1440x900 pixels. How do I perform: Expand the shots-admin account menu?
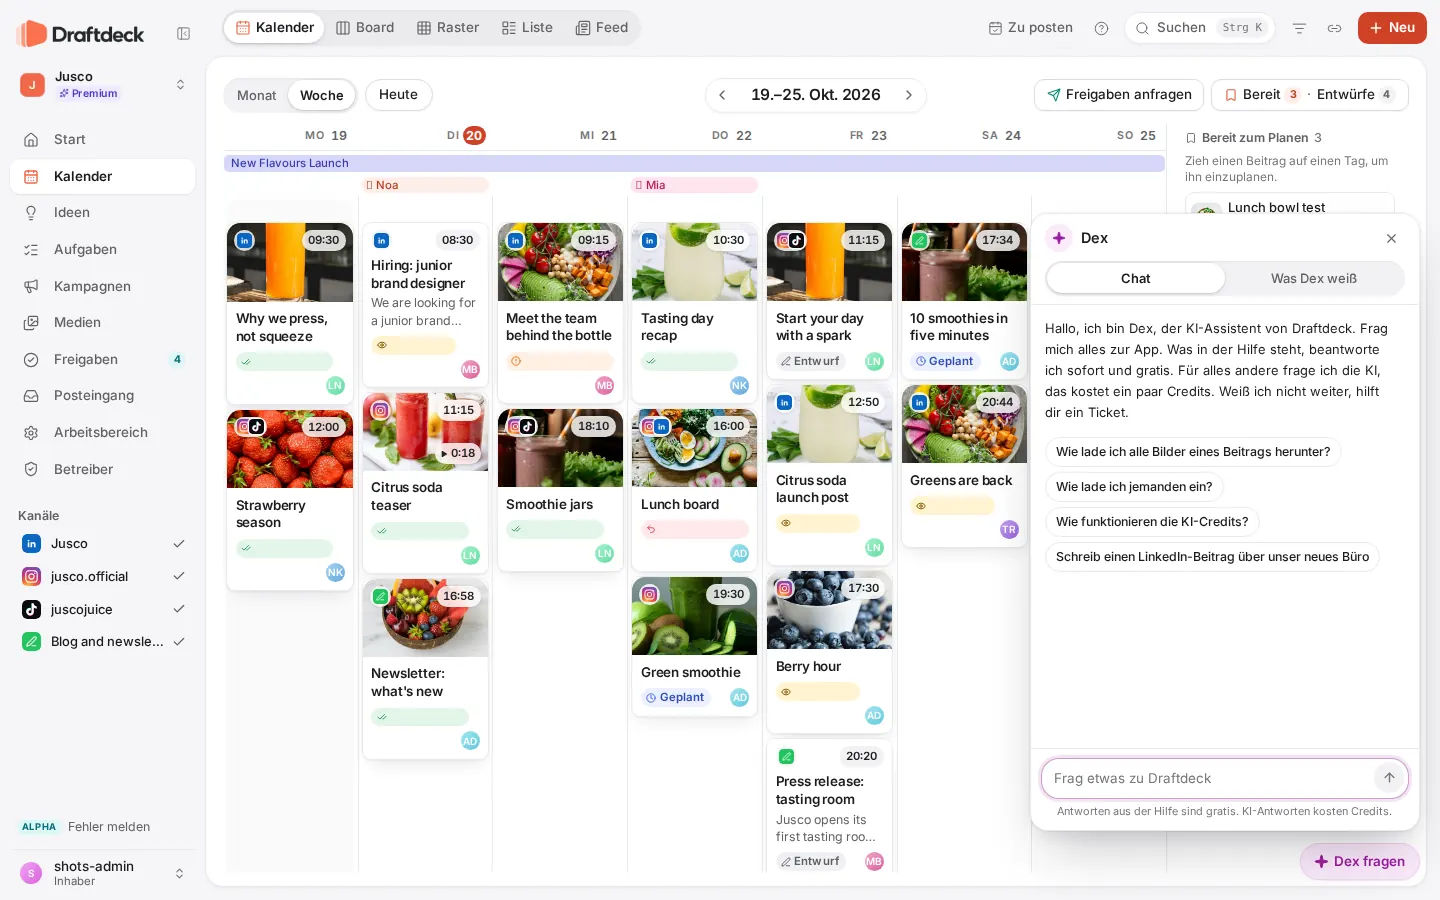click(180, 873)
